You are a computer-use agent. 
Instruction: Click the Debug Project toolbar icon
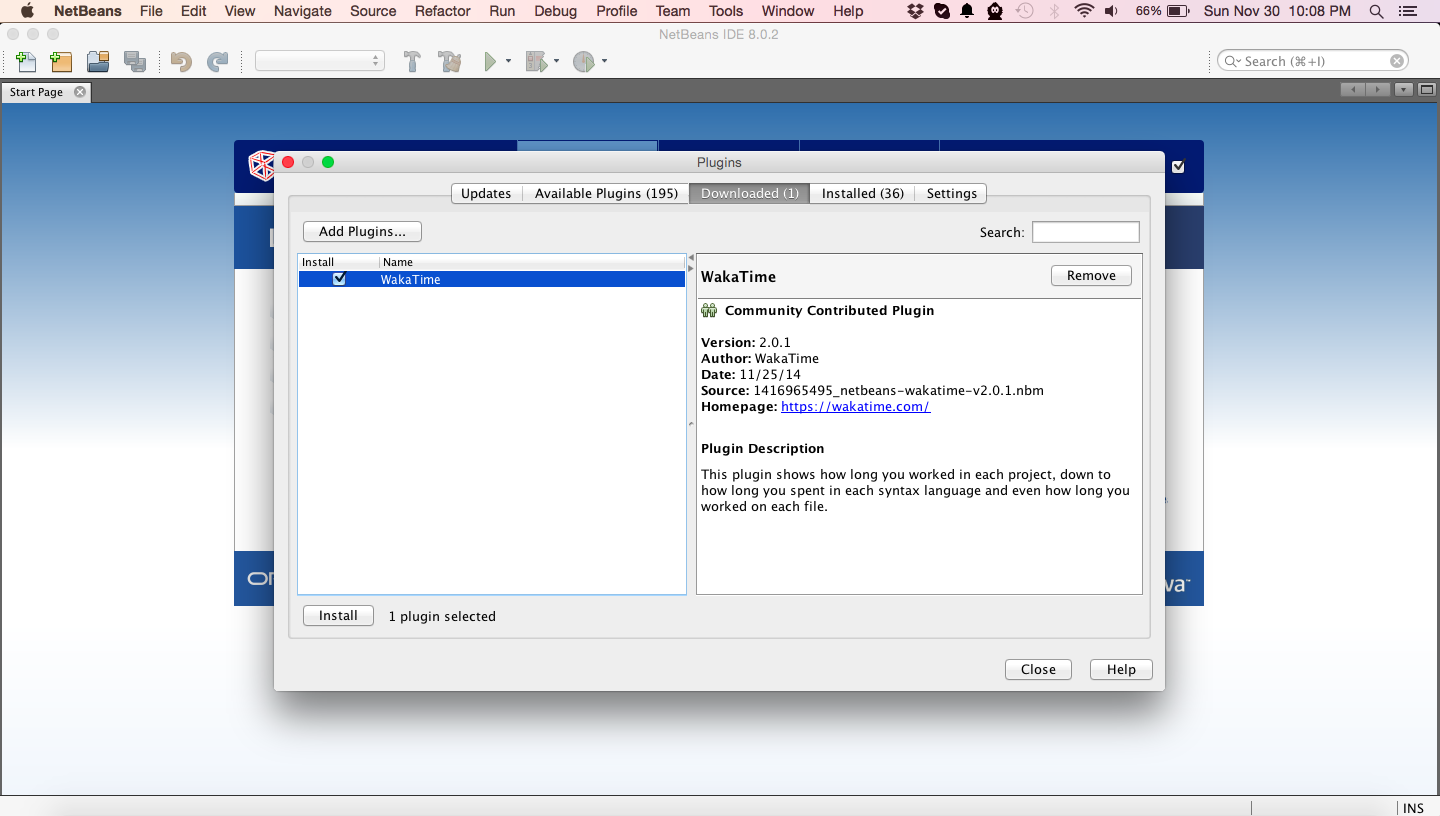click(536, 61)
